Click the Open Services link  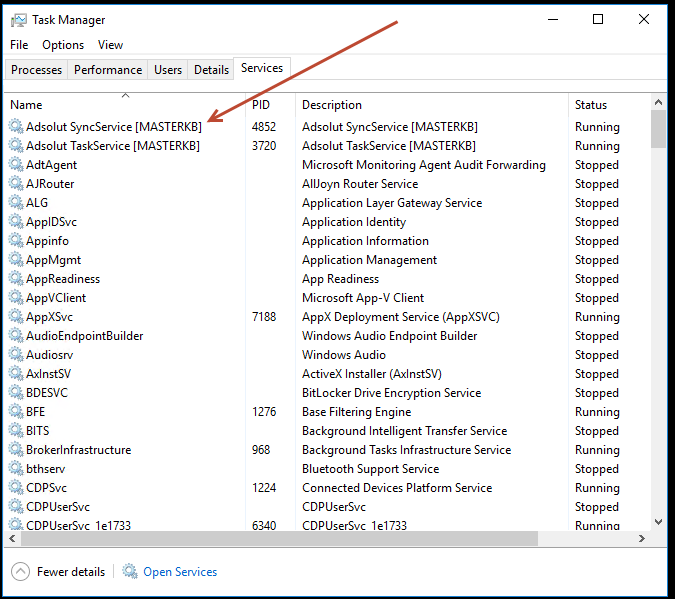(x=180, y=572)
